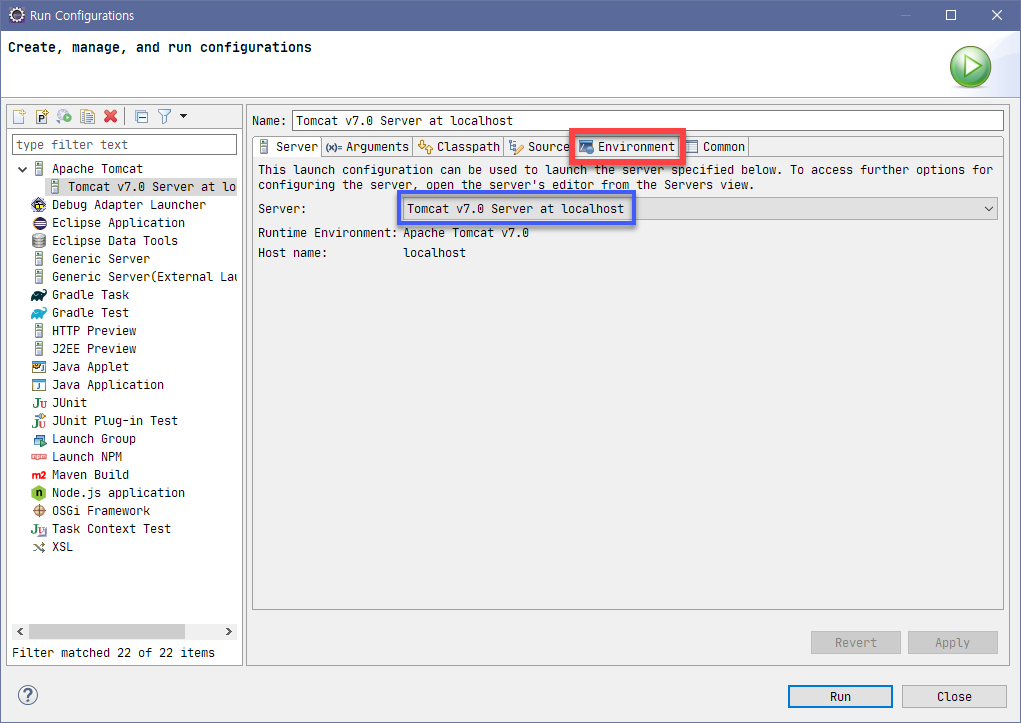Select J2EE Preview type
The height and width of the screenshot is (723, 1021).
94,349
